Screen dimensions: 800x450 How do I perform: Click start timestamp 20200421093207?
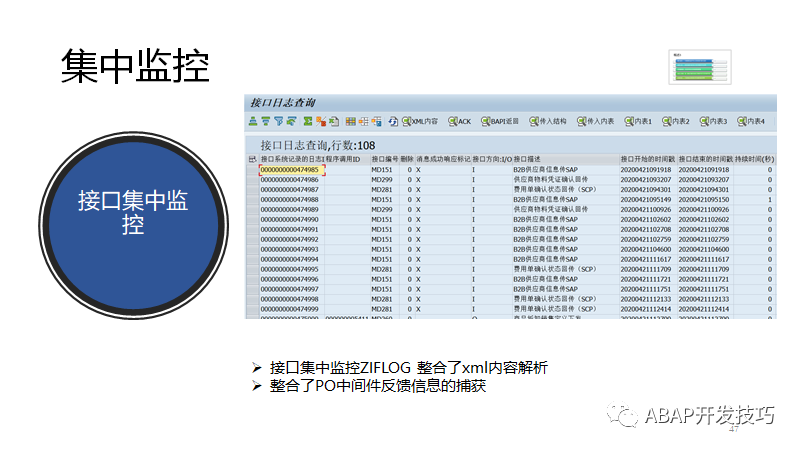646,180
